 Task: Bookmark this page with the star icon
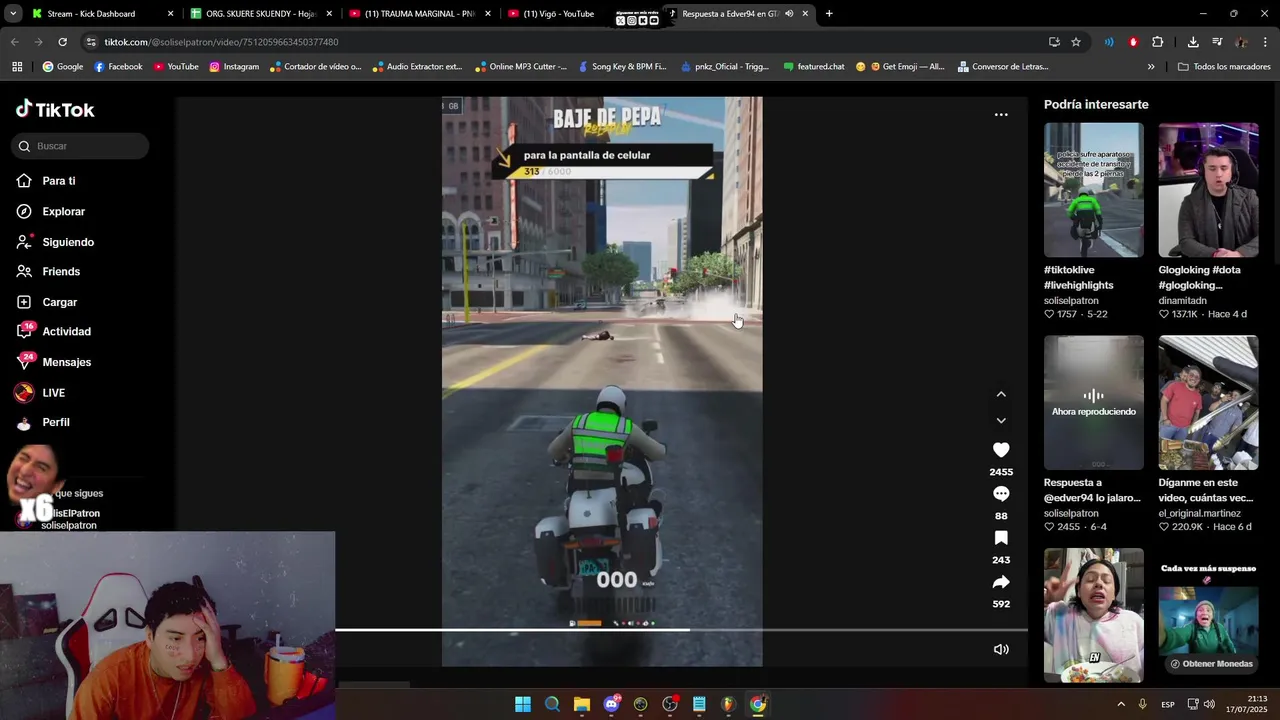click(x=1076, y=42)
